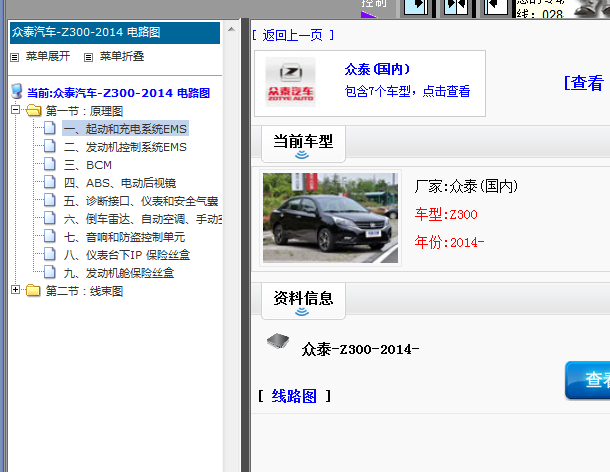Click the 众泰-Z300-2014- info title
This screenshot has width=610, height=472.
360,349
